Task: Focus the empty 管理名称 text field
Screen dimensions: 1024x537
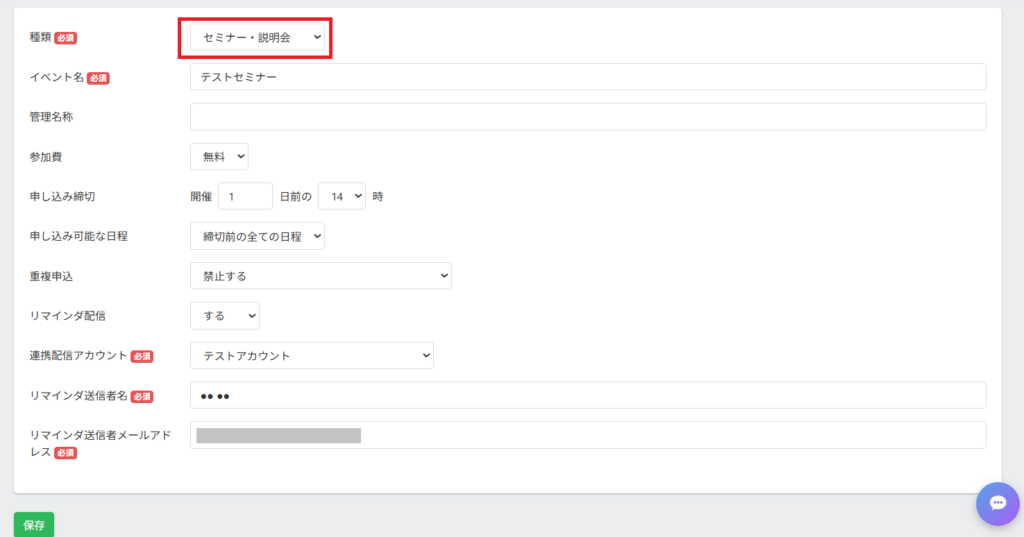Action: click(x=587, y=117)
